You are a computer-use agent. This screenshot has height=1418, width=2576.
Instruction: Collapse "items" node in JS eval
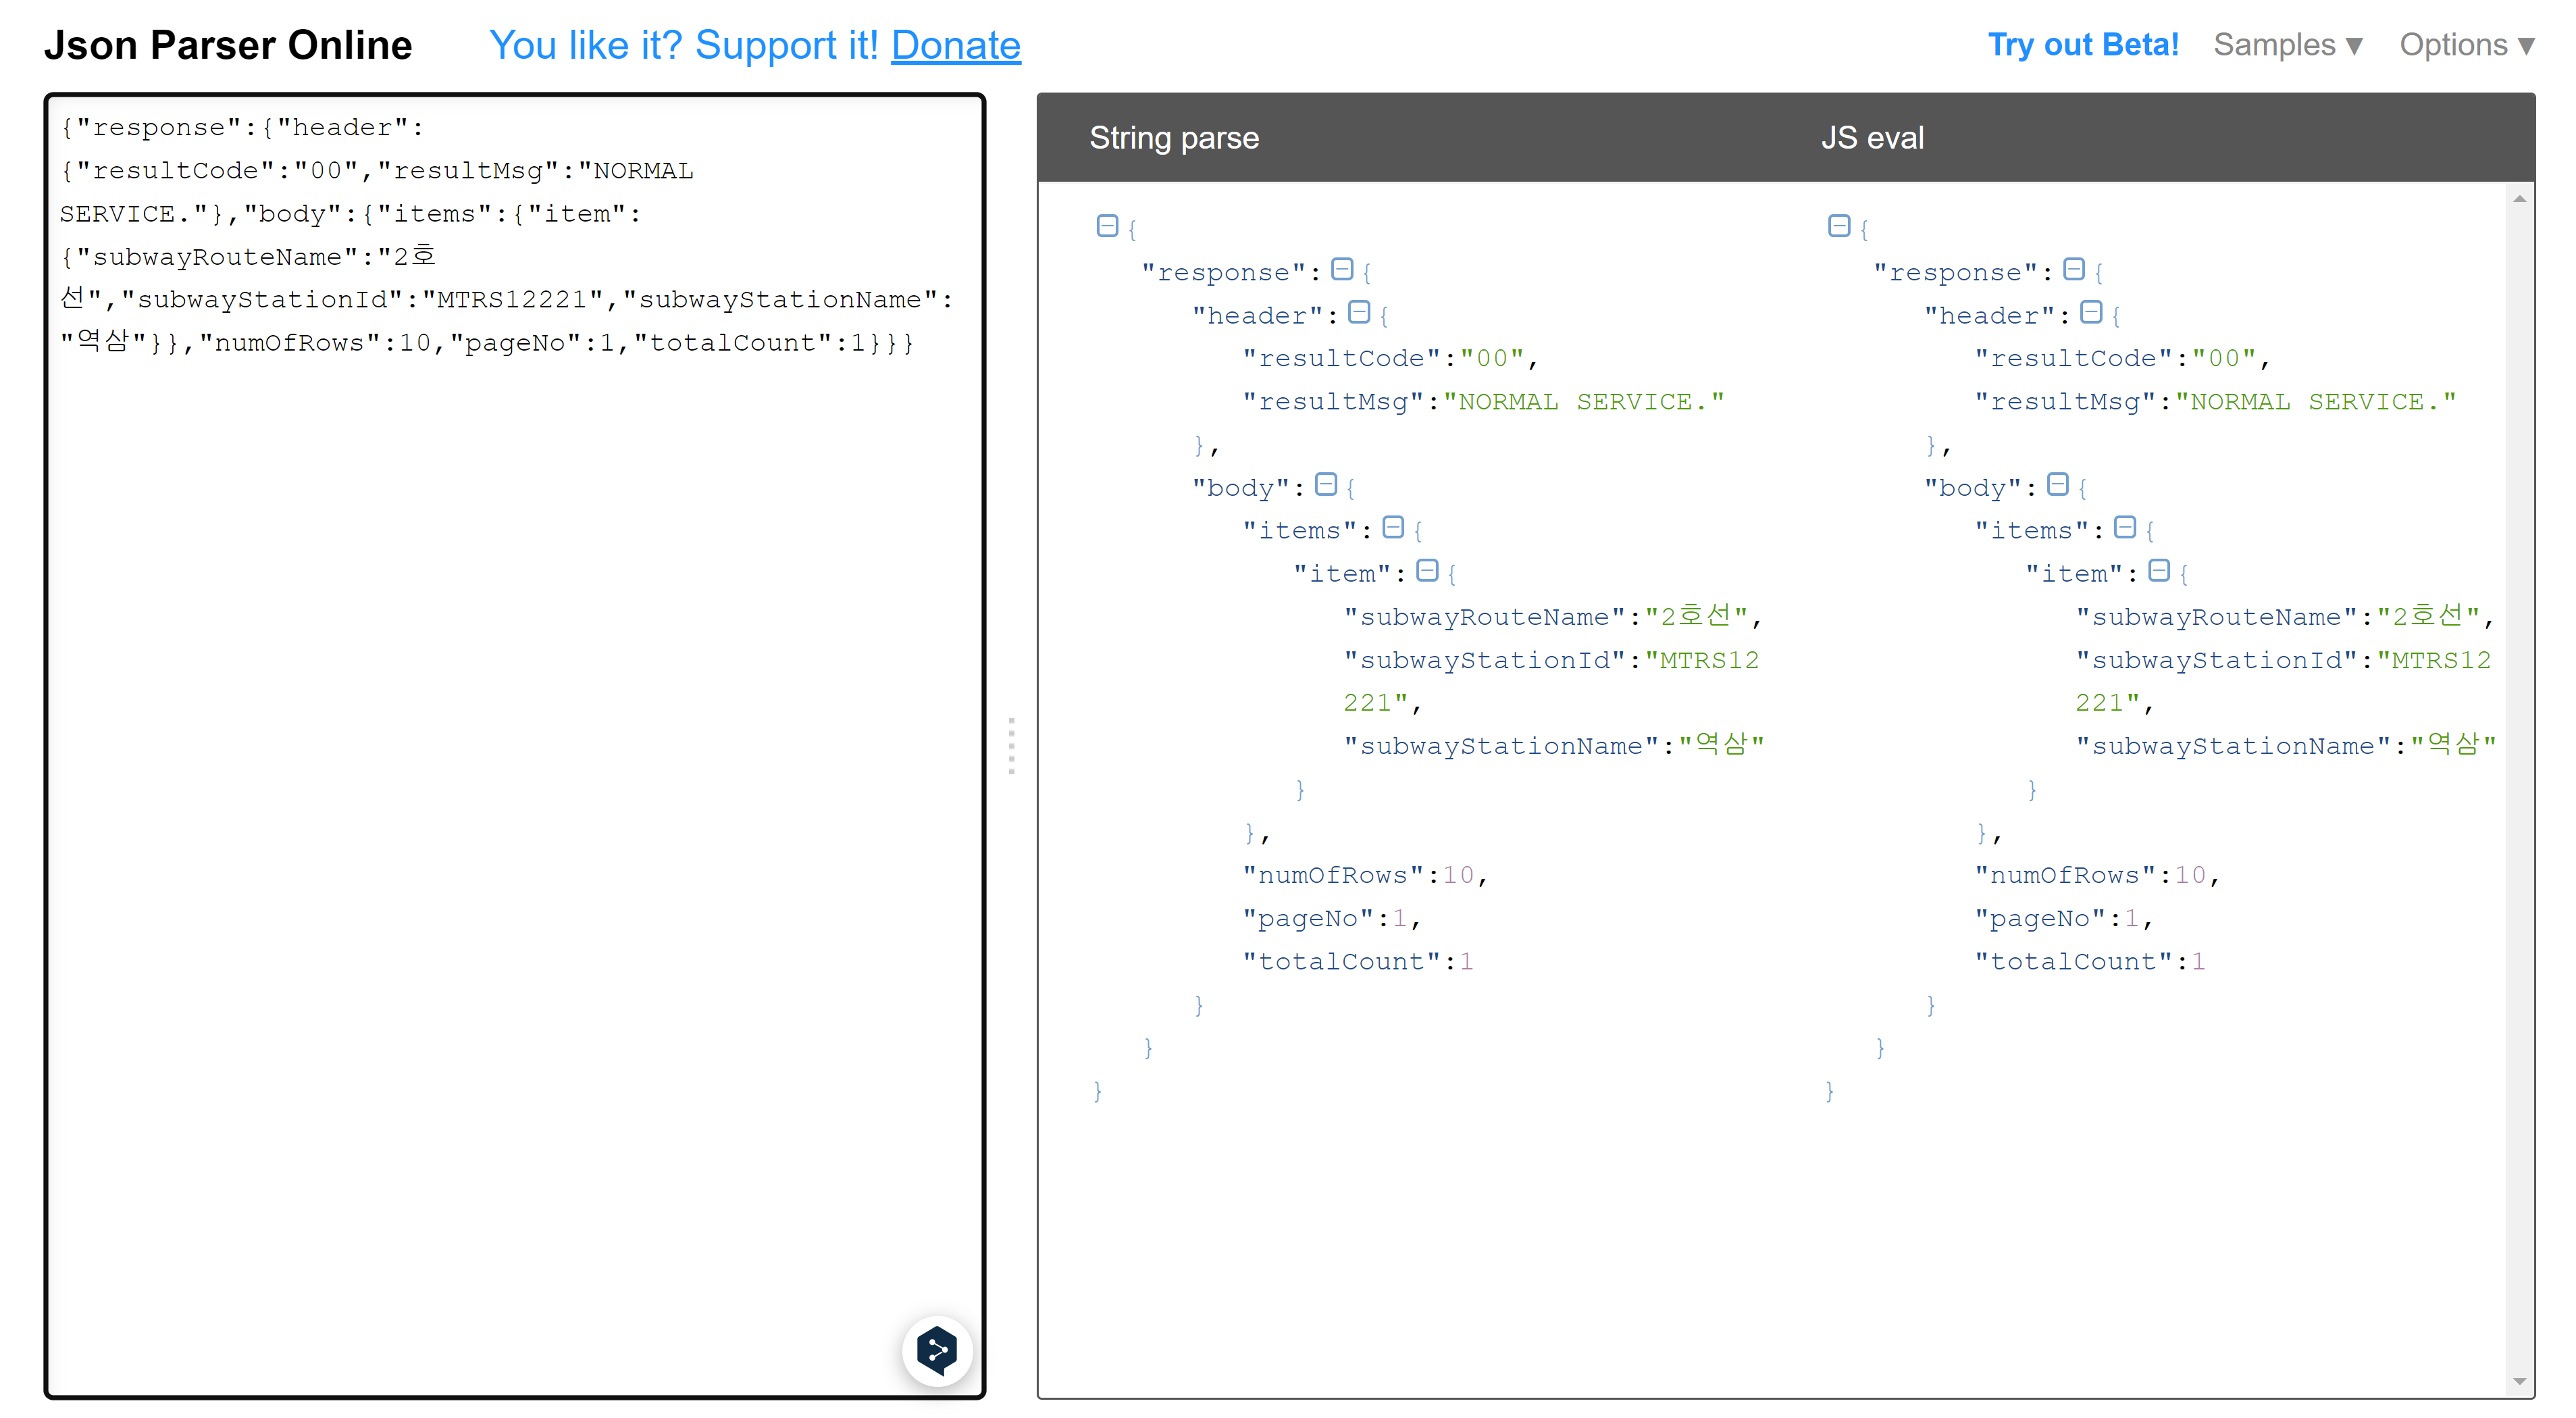(x=2125, y=528)
